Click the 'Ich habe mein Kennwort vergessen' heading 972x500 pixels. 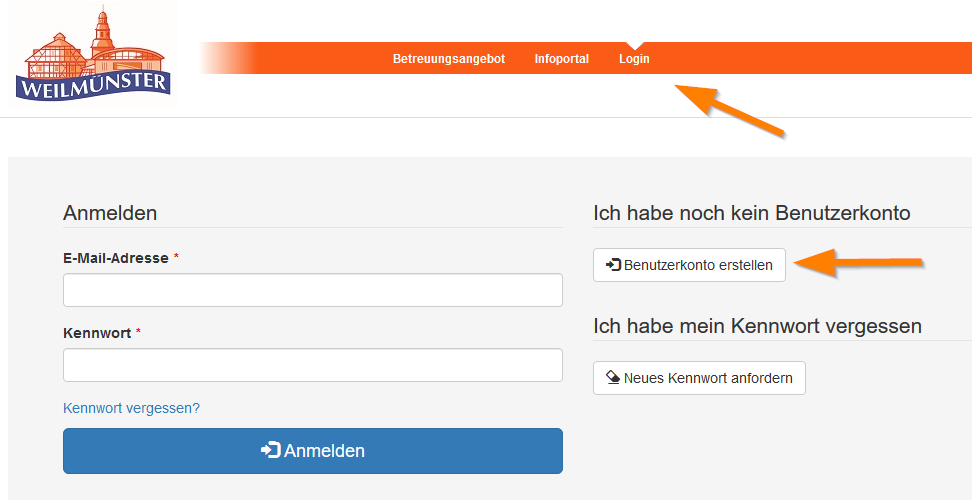757,326
